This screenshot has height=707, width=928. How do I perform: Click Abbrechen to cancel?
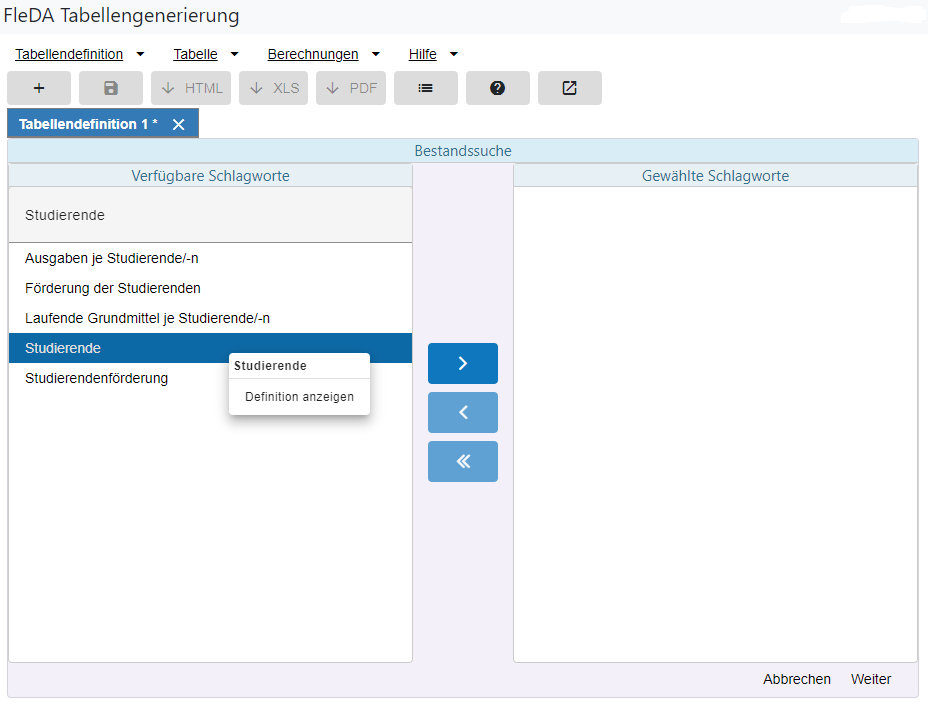pos(796,679)
